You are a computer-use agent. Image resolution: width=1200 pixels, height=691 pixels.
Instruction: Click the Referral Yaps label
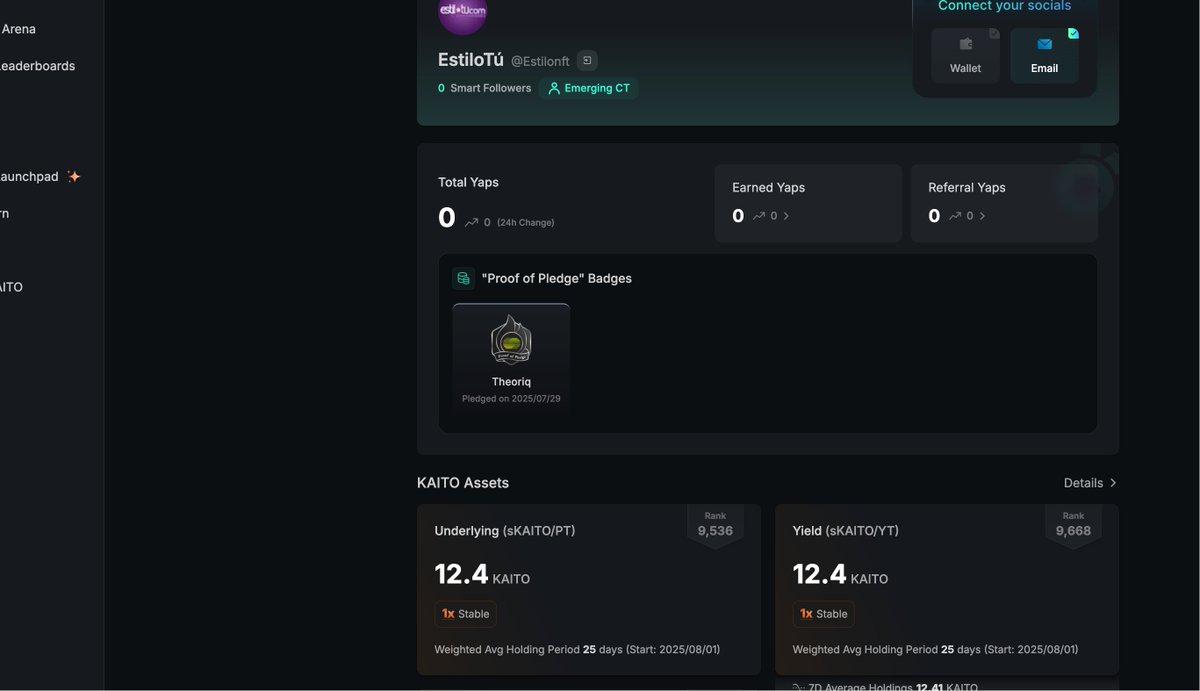click(967, 187)
